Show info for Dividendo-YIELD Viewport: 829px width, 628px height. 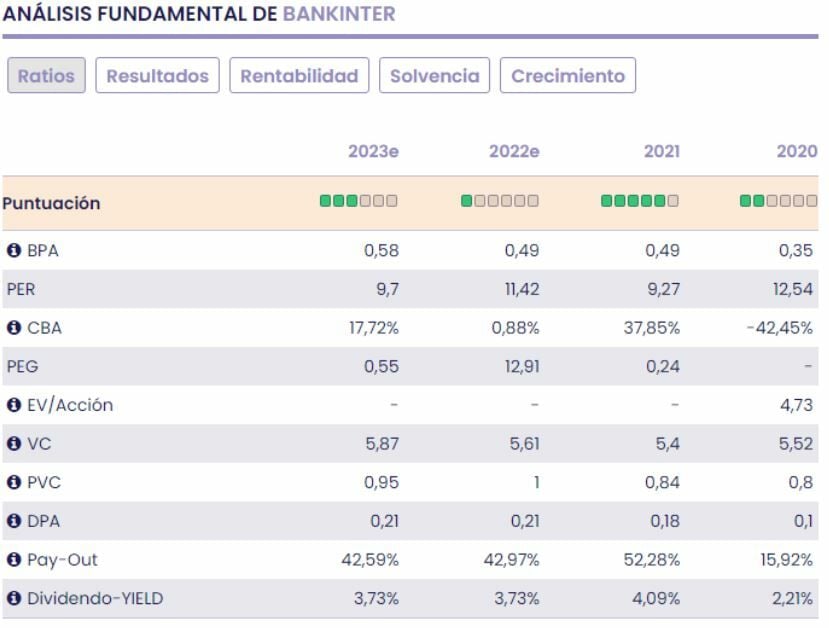coord(14,599)
